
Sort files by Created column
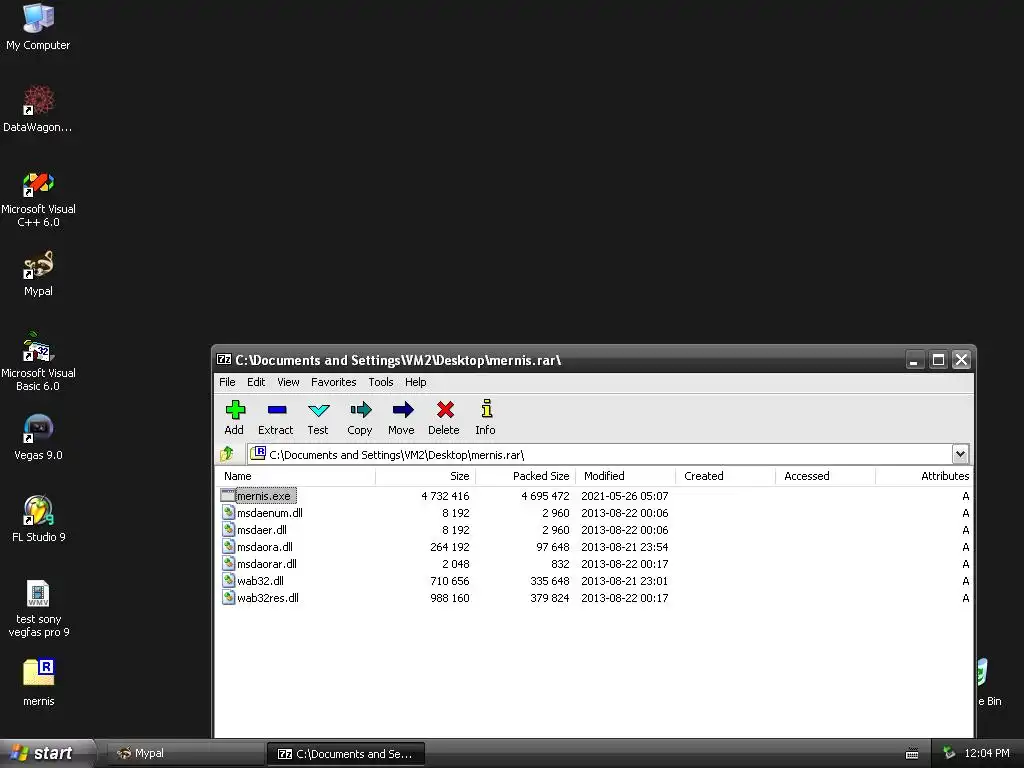pyautogui.click(x=726, y=476)
